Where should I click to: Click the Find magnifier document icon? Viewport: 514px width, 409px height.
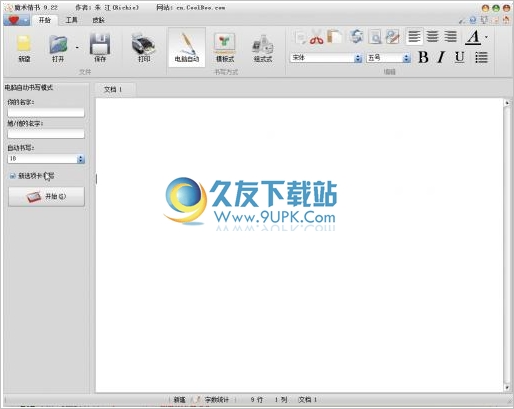pyautogui.click(x=375, y=37)
